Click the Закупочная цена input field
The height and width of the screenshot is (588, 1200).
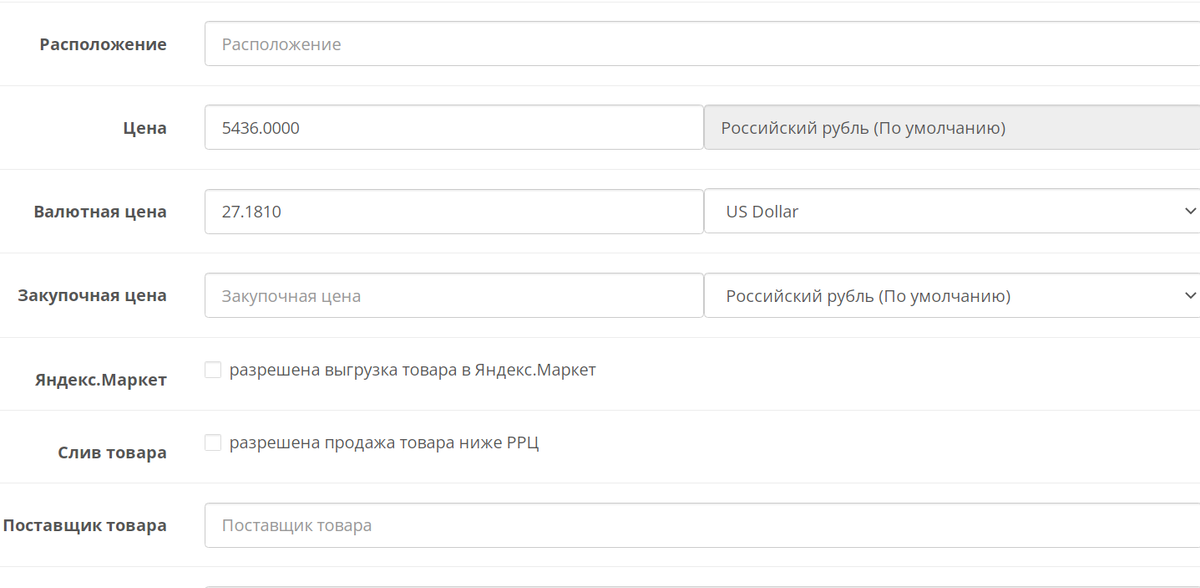pyautogui.click(x=454, y=296)
